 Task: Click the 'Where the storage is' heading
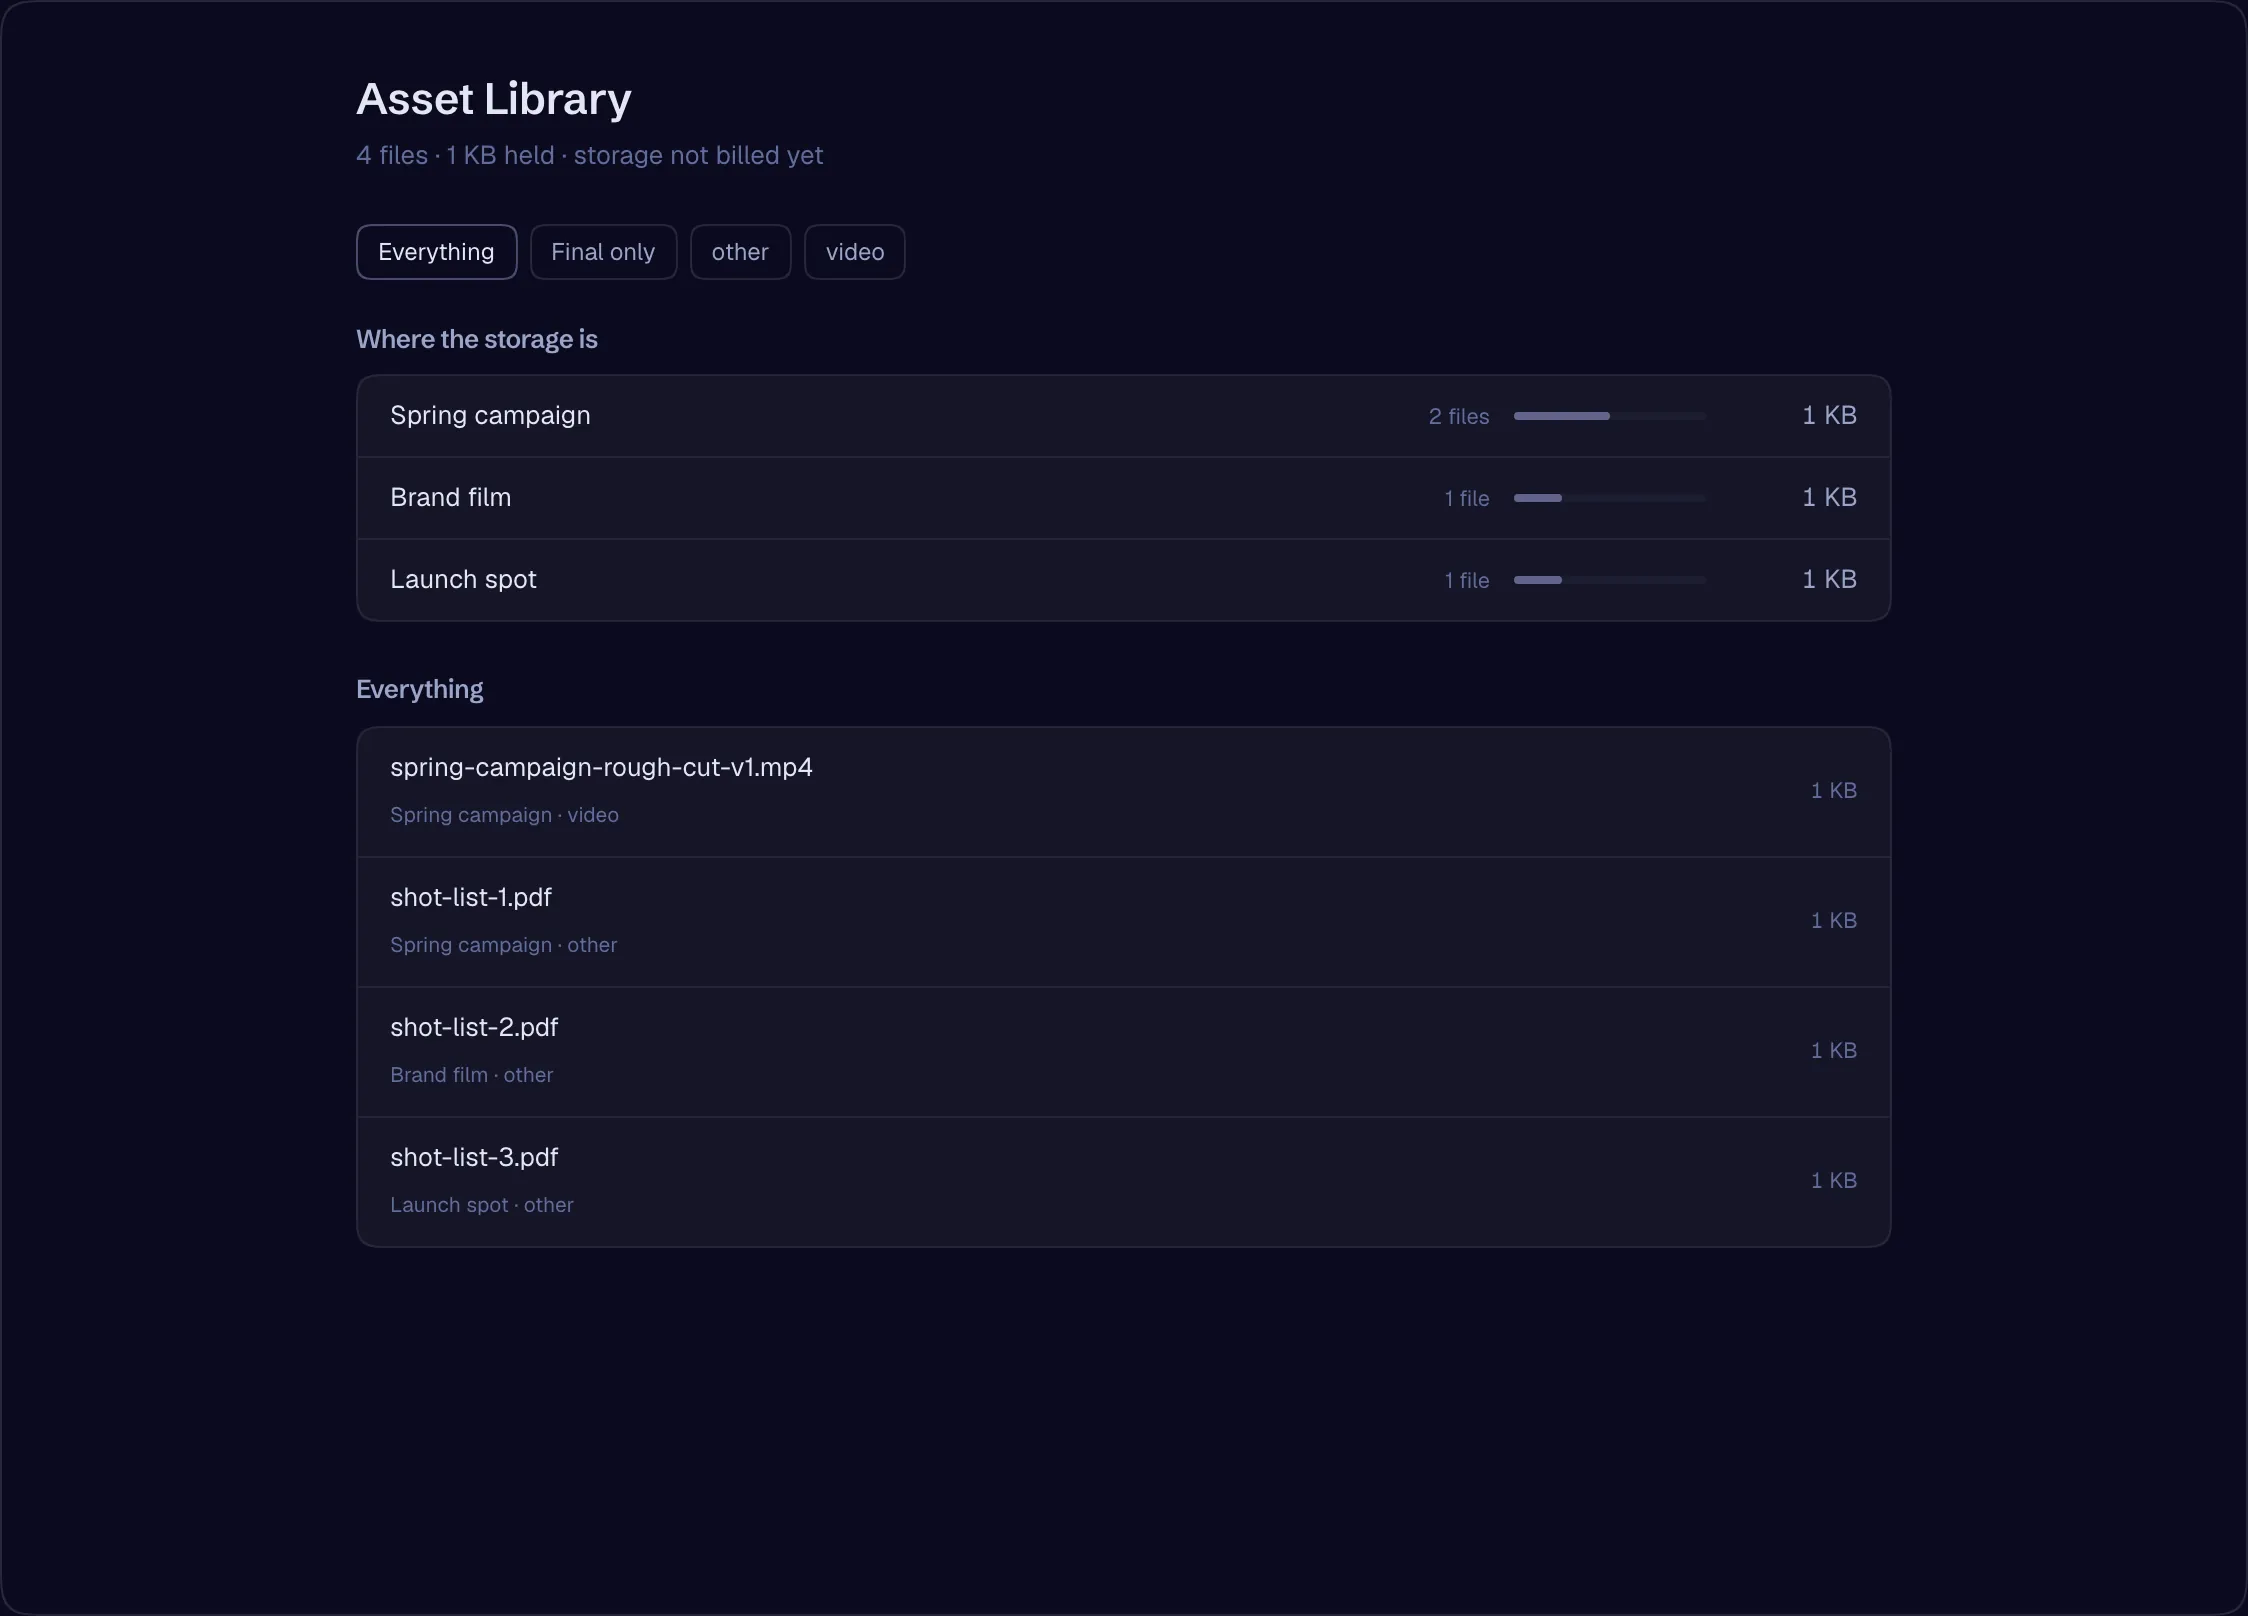477,339
